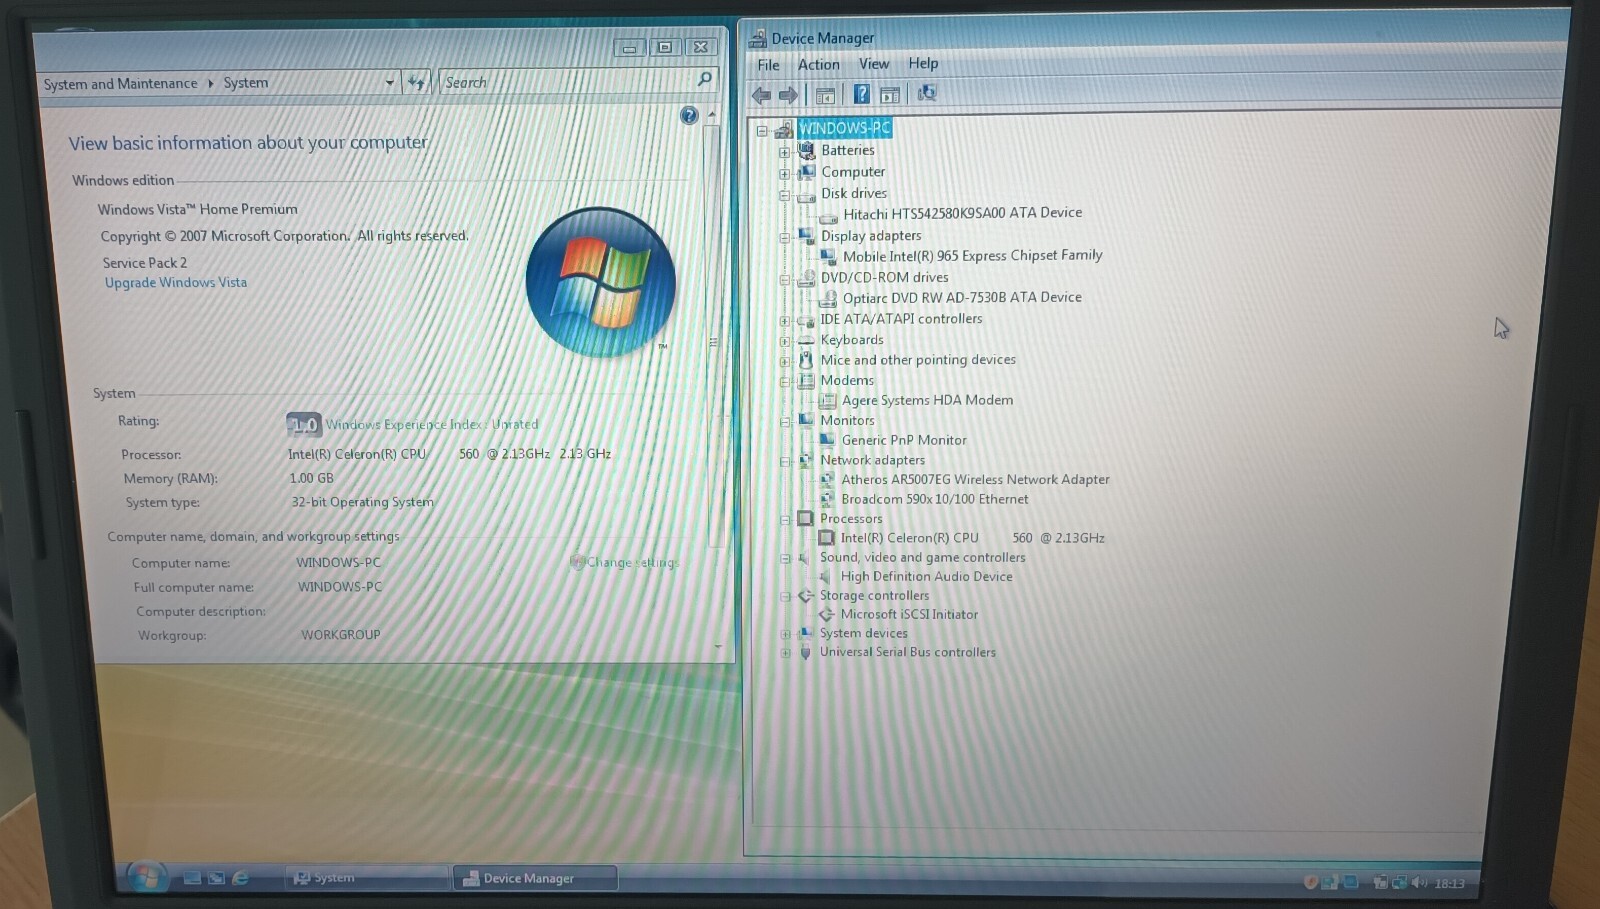Select Broadcom 590x 10/100 Ethernet
This screenshot has width=1600, height=909.
[x=934, y=499]
